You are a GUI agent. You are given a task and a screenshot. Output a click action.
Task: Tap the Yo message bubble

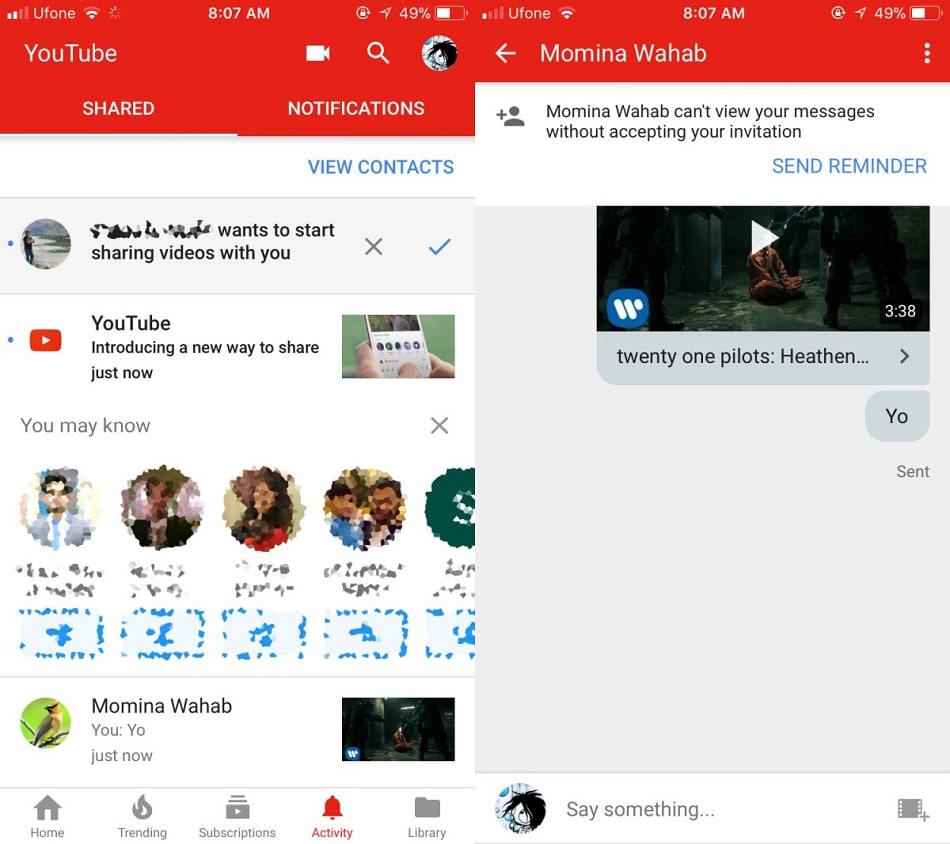click(897, 416)
